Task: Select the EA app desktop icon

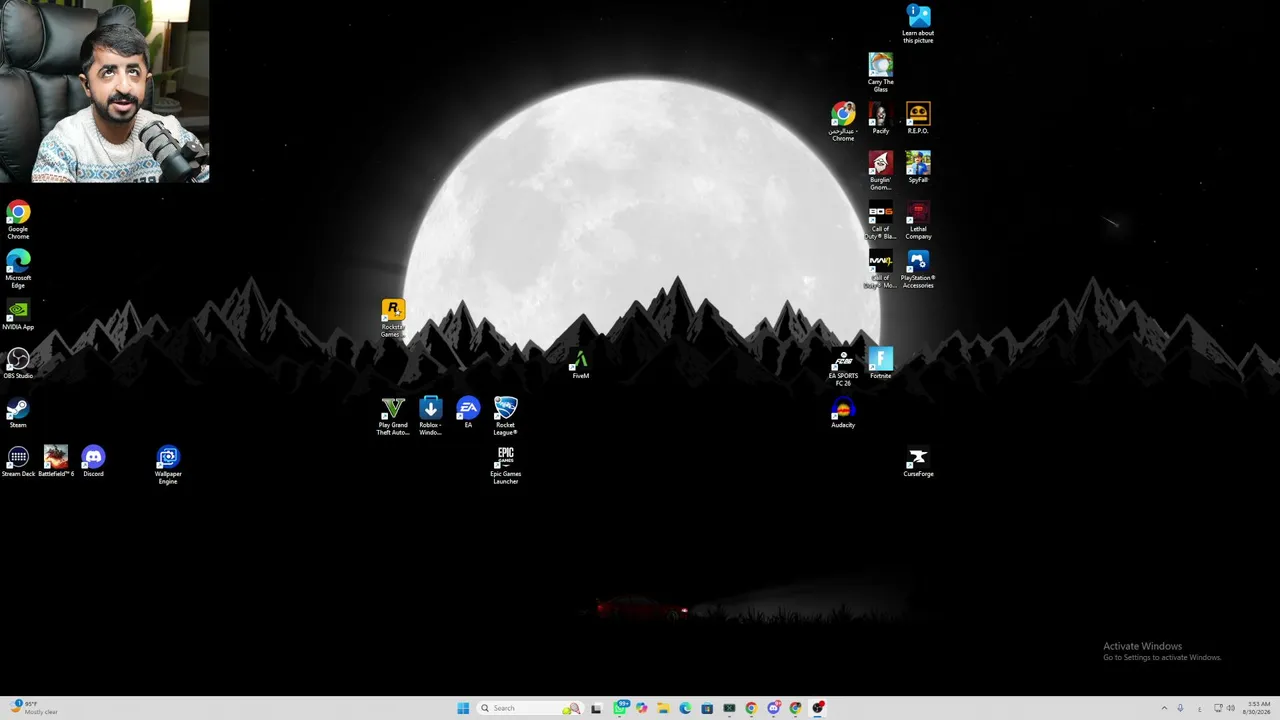Action: coord(468,412)
